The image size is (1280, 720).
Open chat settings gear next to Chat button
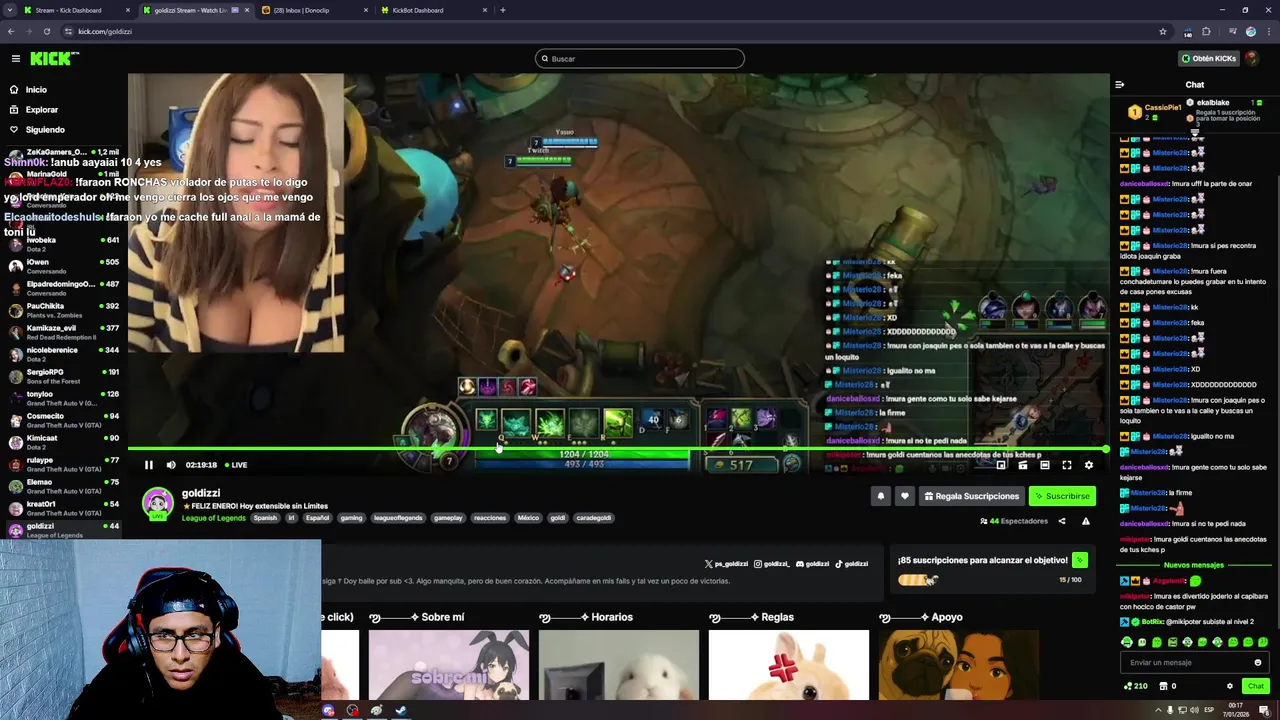click(x=1230, y=686)
